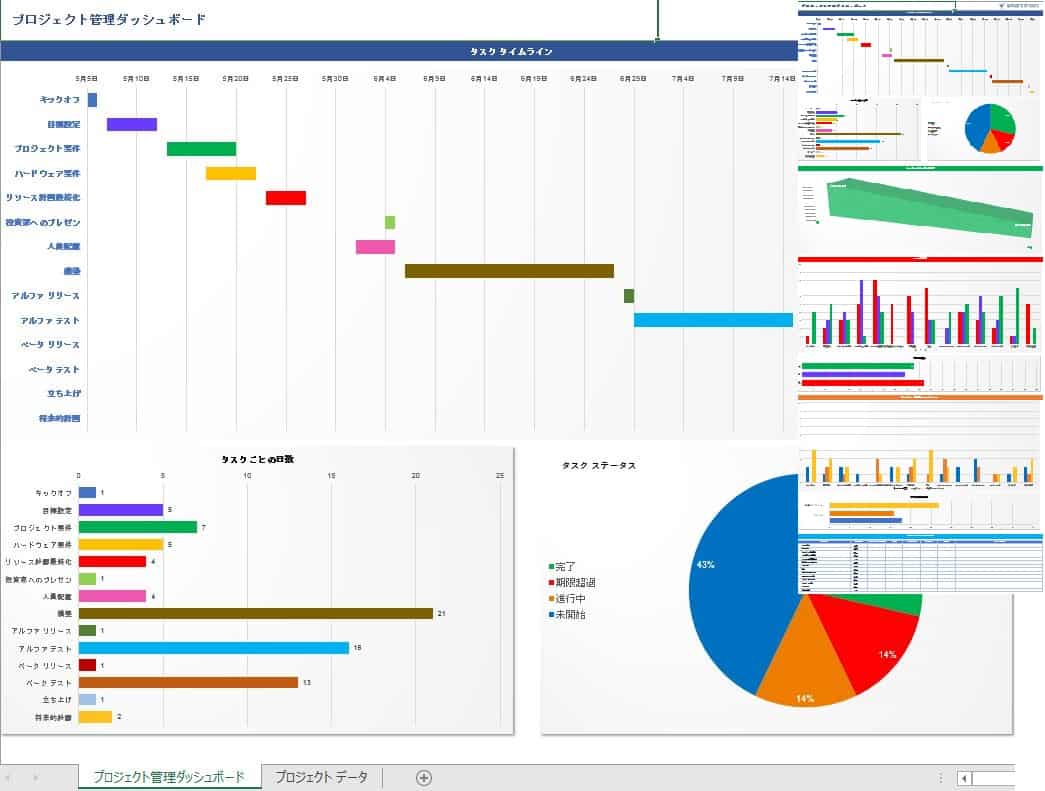Click the previous sheet navigation arrow

[x=9, y=778]
